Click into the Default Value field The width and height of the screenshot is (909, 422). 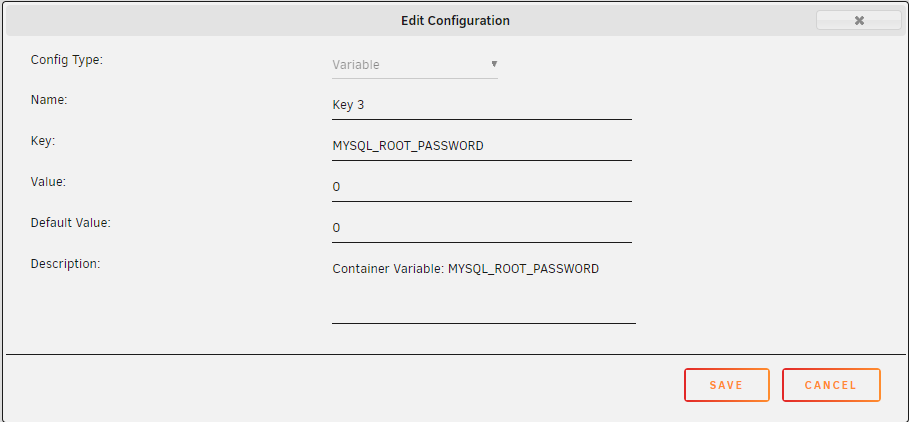[x=481, y=228]
